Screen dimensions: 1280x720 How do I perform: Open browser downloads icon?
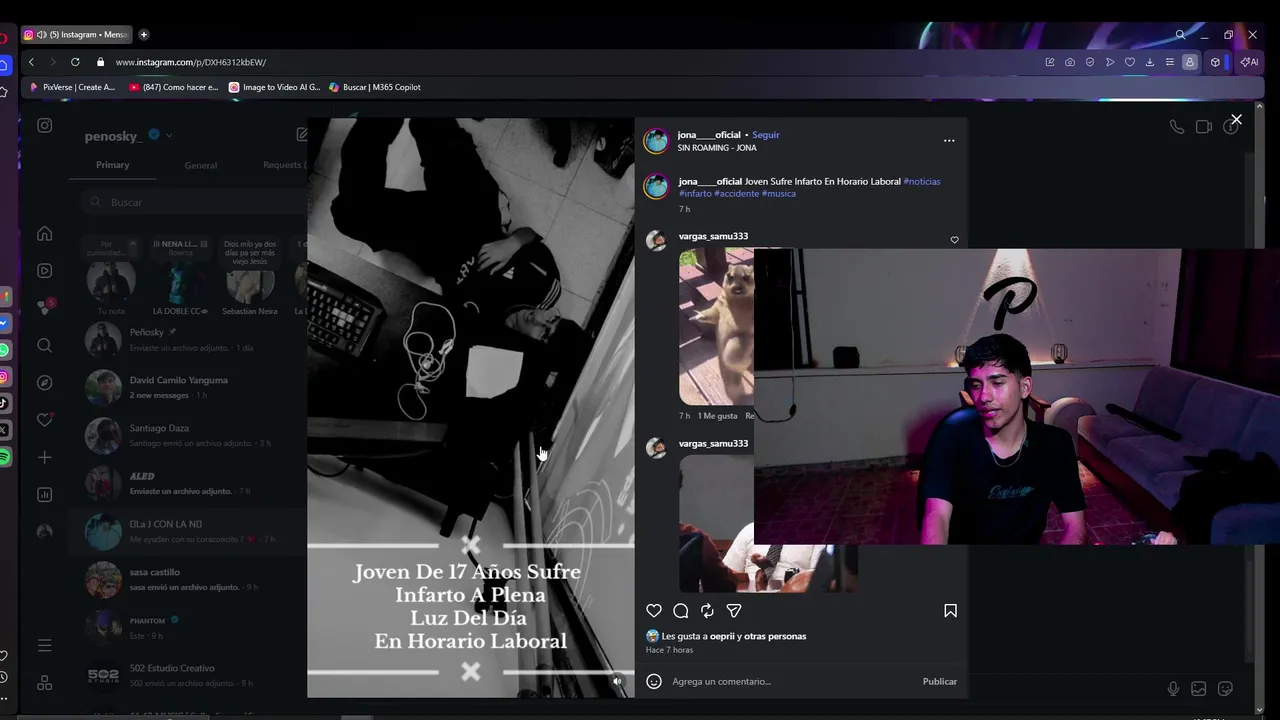[1150, 62]
